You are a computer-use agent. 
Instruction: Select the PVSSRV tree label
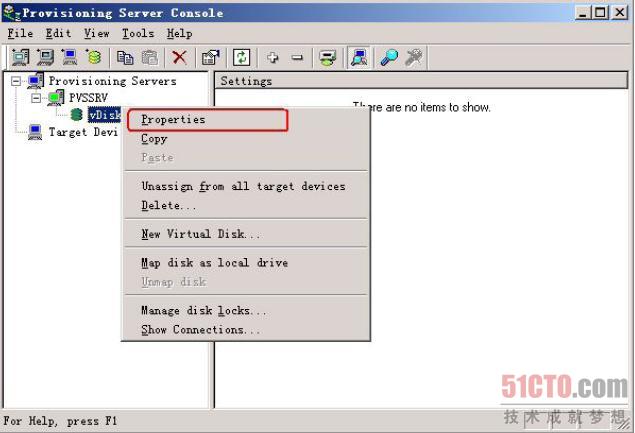[x=88, y=98]
